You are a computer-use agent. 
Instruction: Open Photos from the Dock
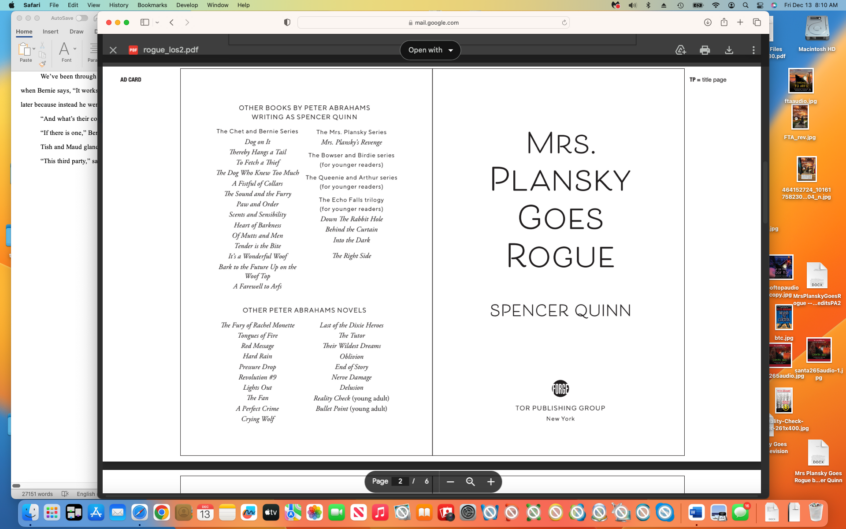point(314,512)
